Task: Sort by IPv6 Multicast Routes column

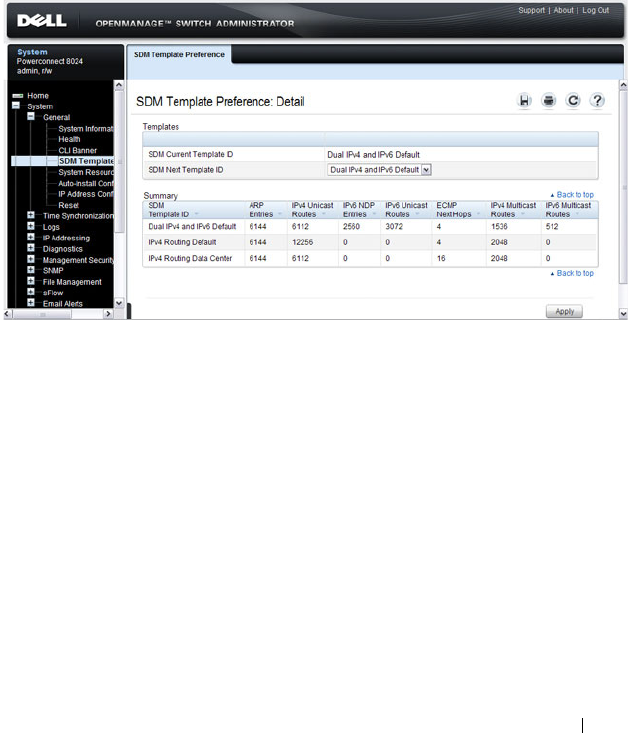Action: 569,210
